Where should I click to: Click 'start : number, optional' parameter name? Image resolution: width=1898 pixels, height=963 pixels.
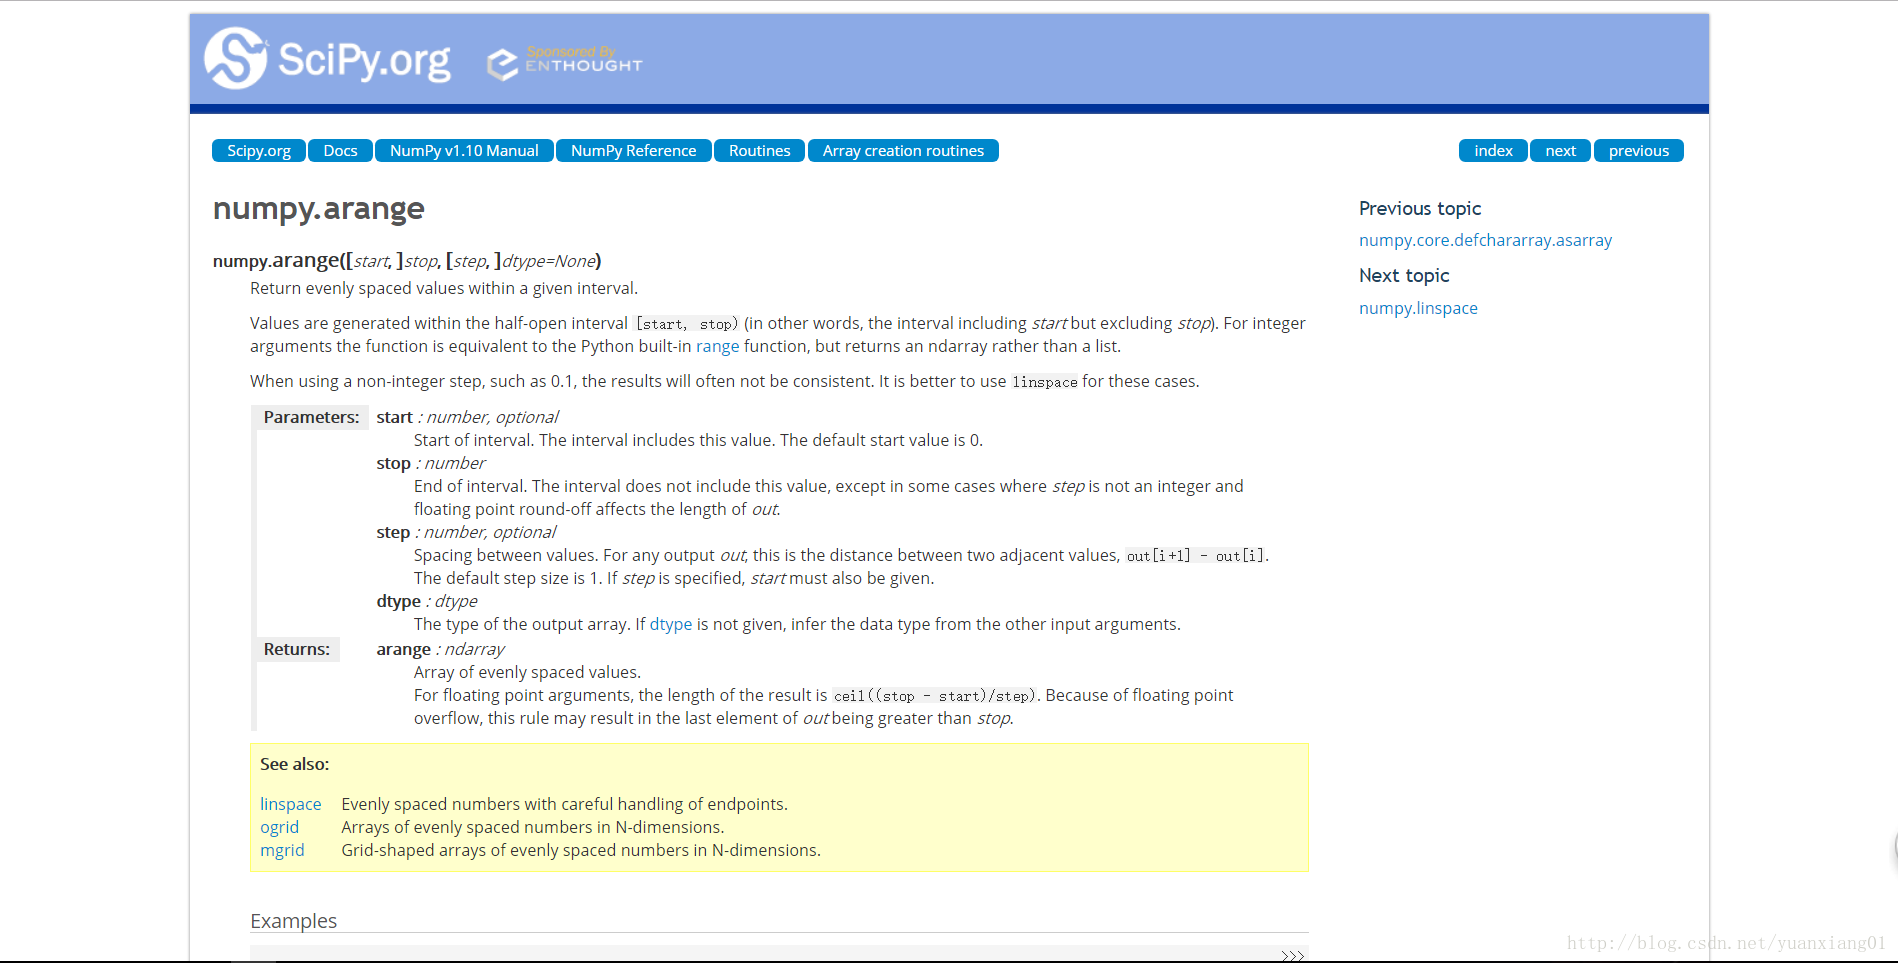[x=467, y=417]
